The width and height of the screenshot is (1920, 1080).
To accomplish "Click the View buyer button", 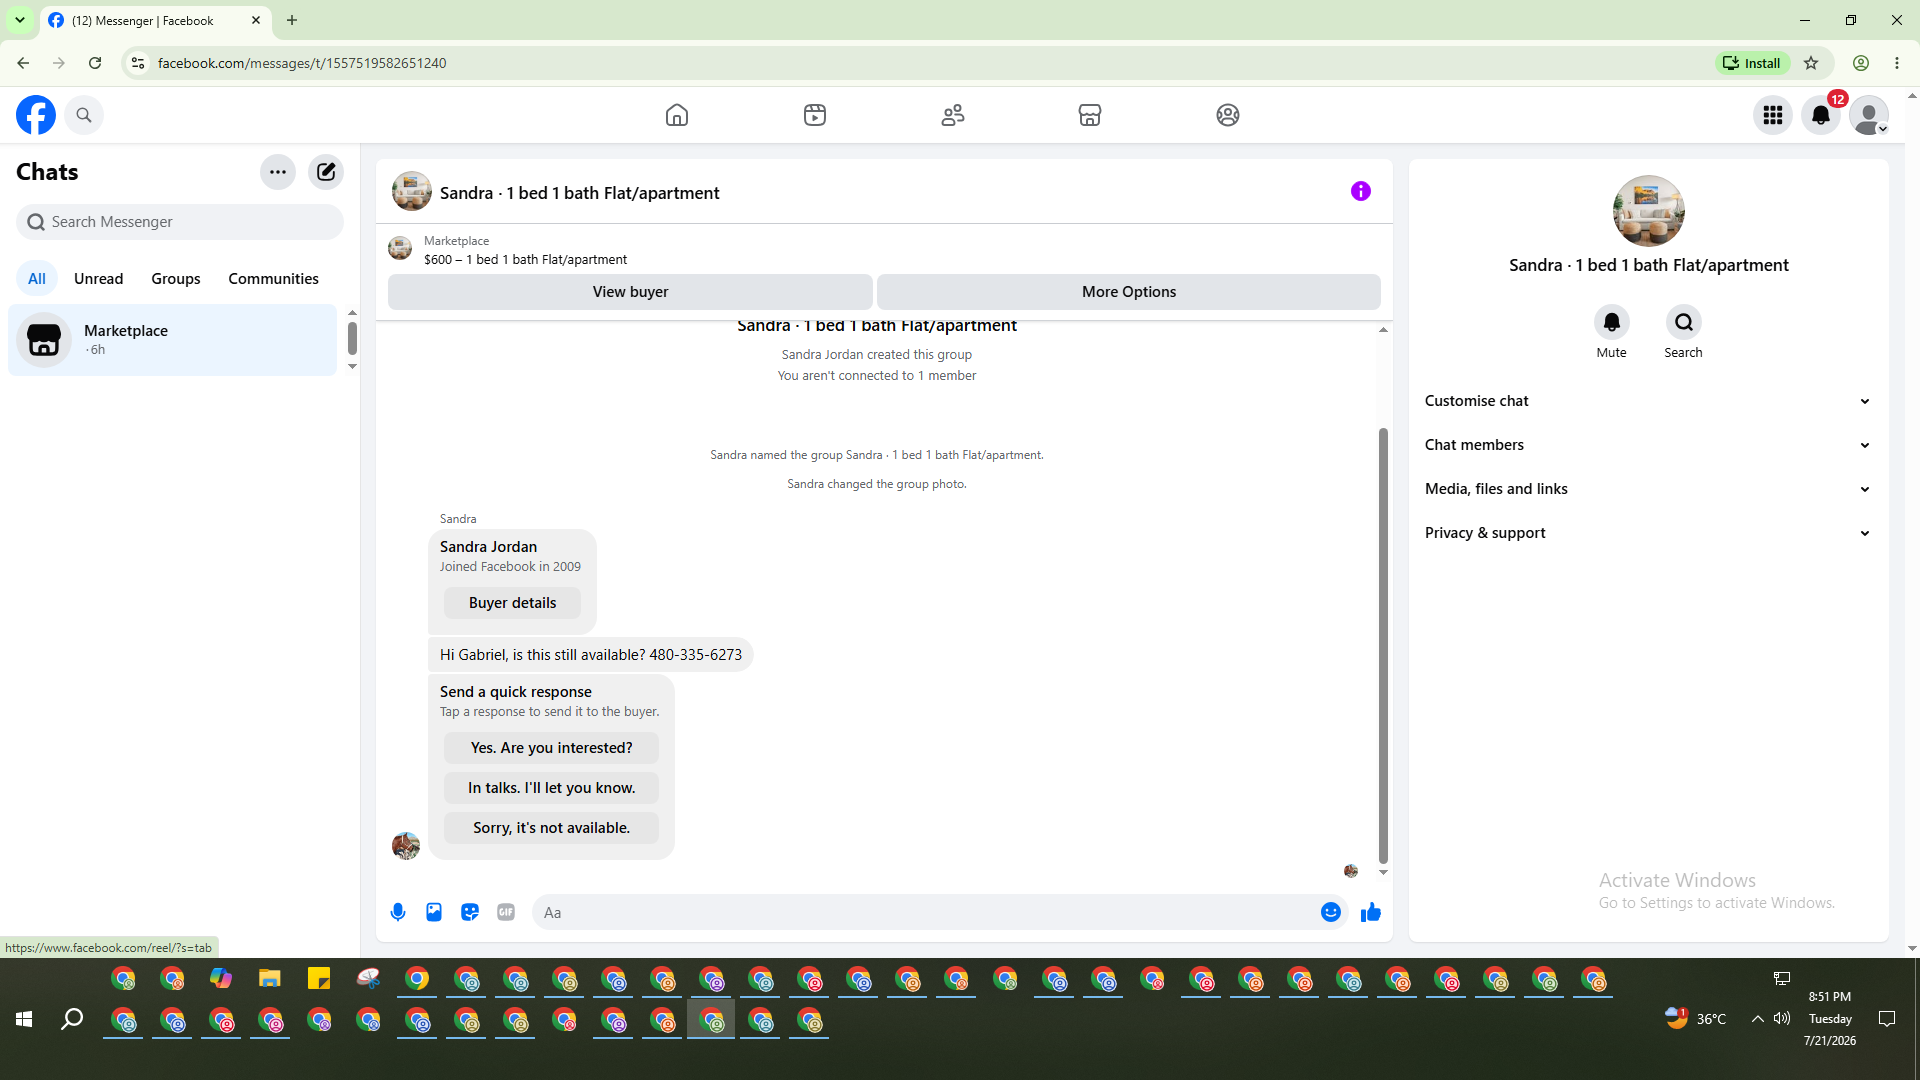I will 630,292.
